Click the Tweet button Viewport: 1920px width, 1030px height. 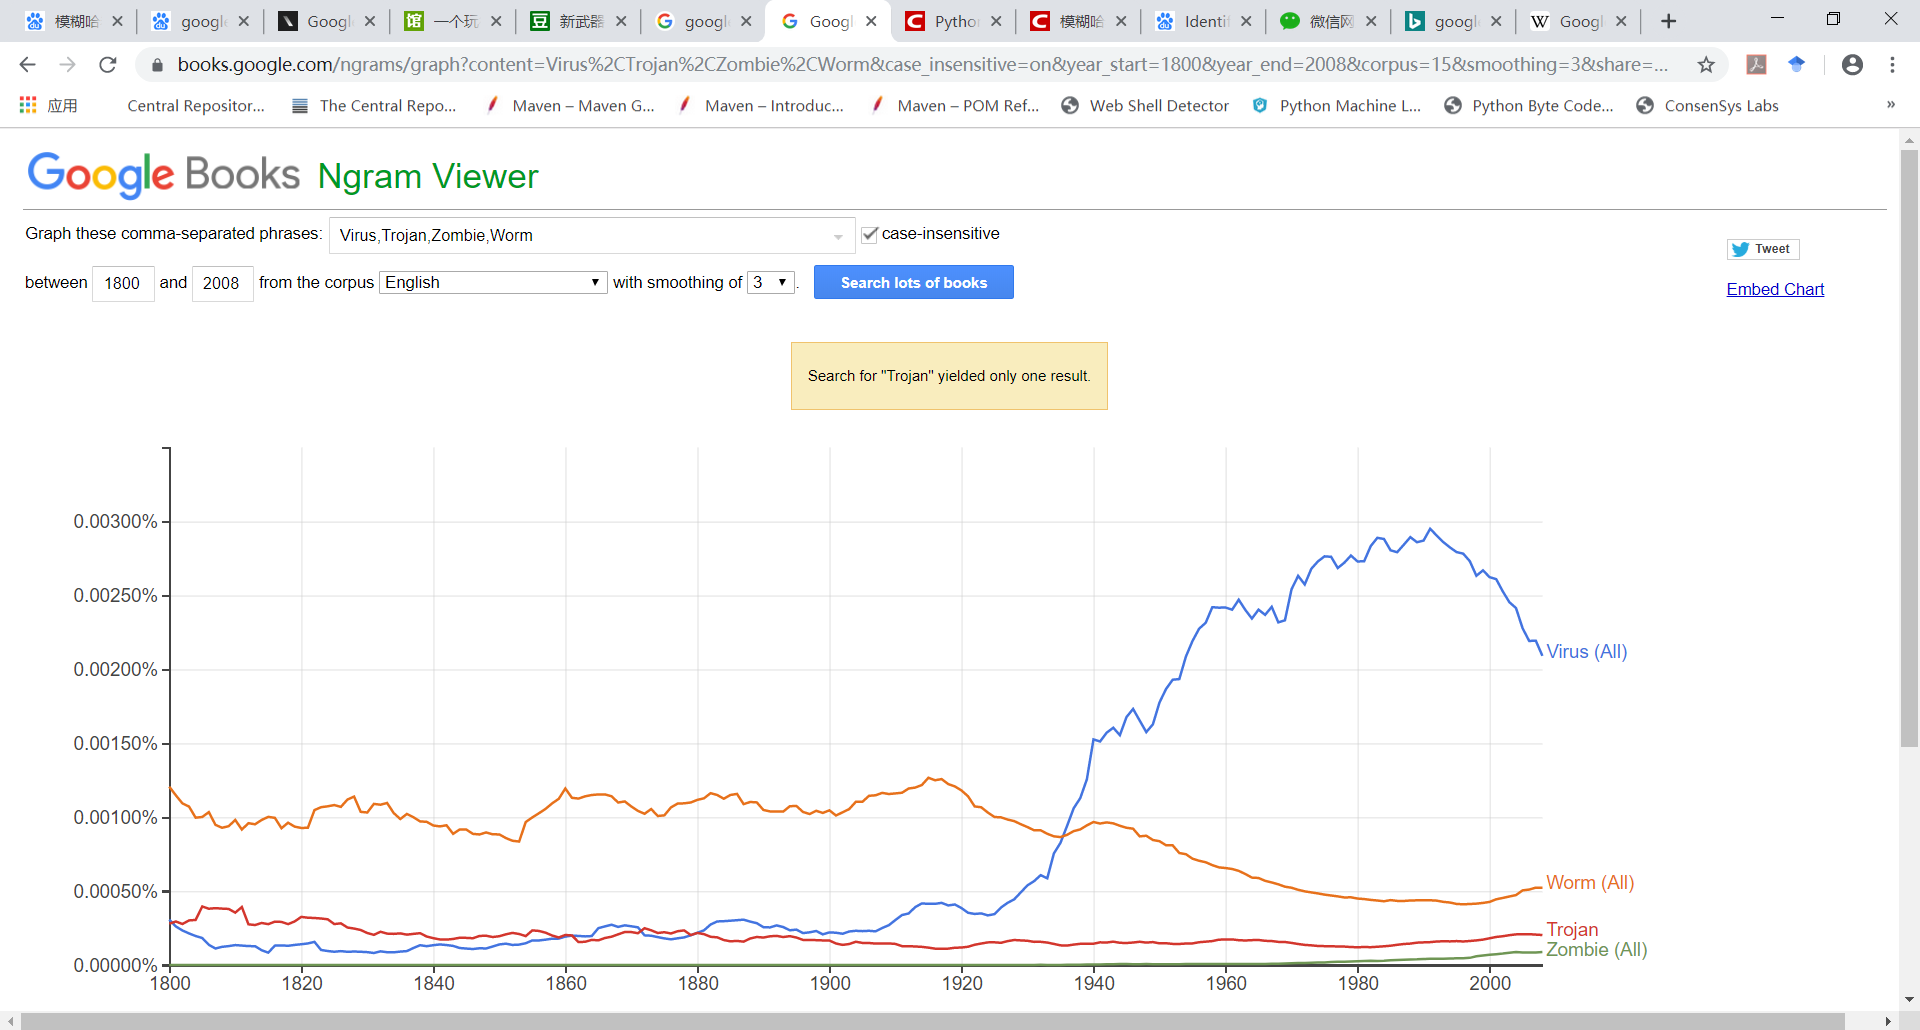tap(1763, 249)
